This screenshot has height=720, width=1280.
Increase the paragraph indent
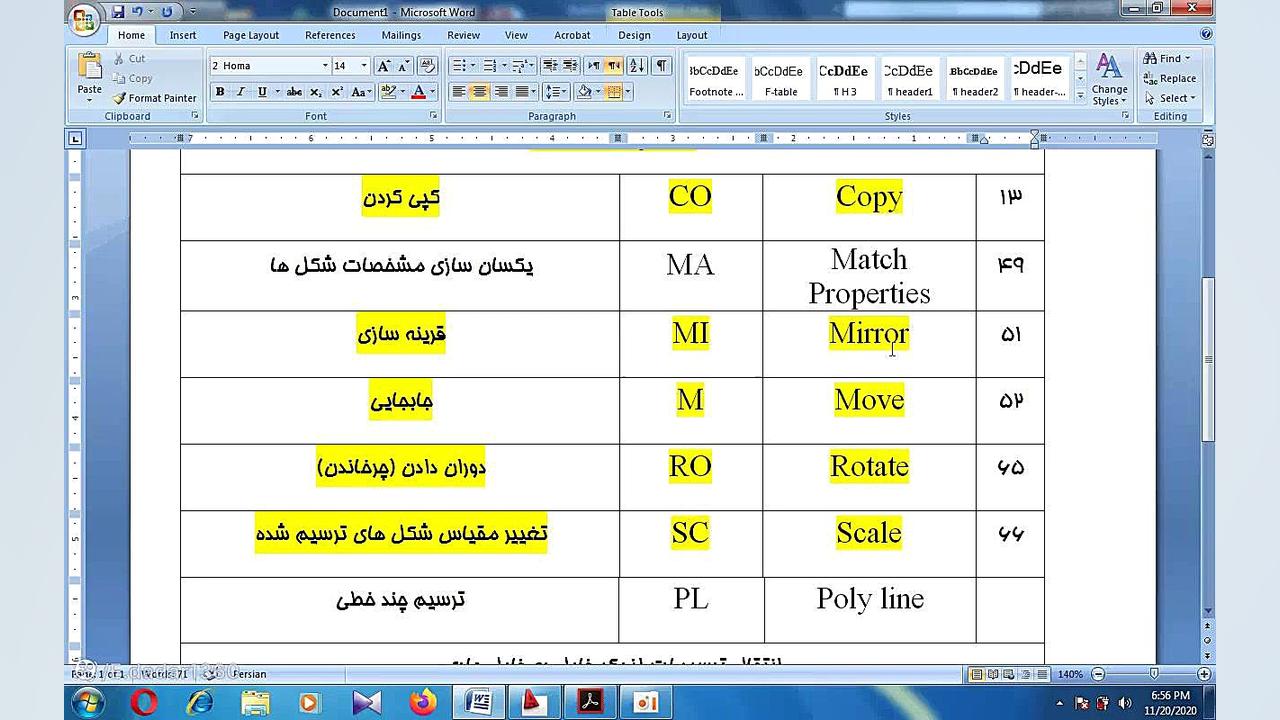pos(570,66)
